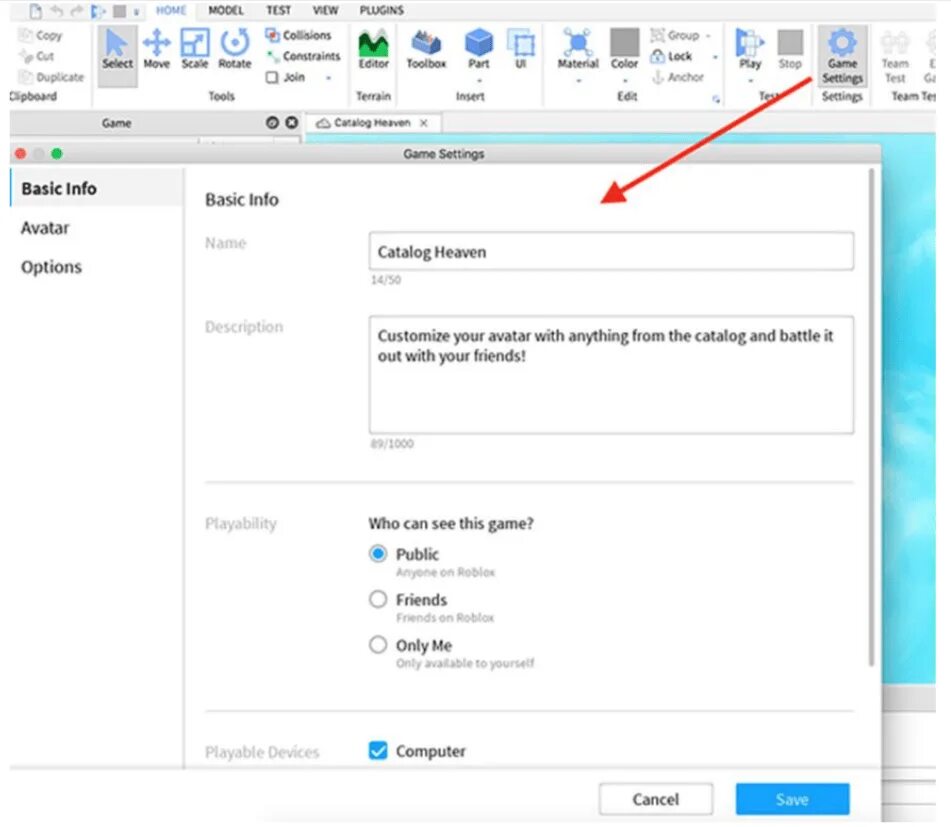This screenshot has height=827, width=951.
Task: Activate the Scale tool
Action: tap(195, 49)
